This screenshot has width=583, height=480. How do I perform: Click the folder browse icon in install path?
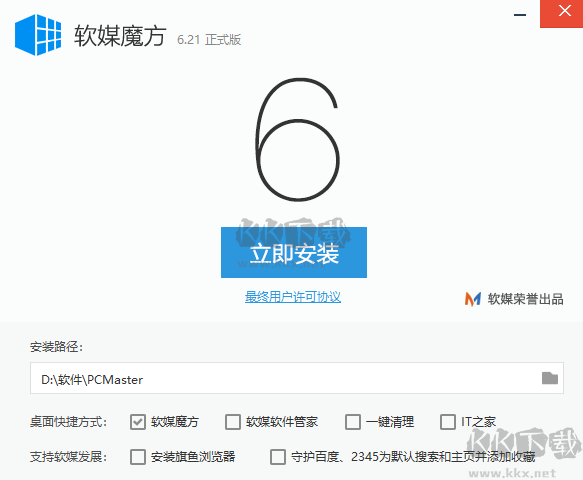(x=550, y=378)
